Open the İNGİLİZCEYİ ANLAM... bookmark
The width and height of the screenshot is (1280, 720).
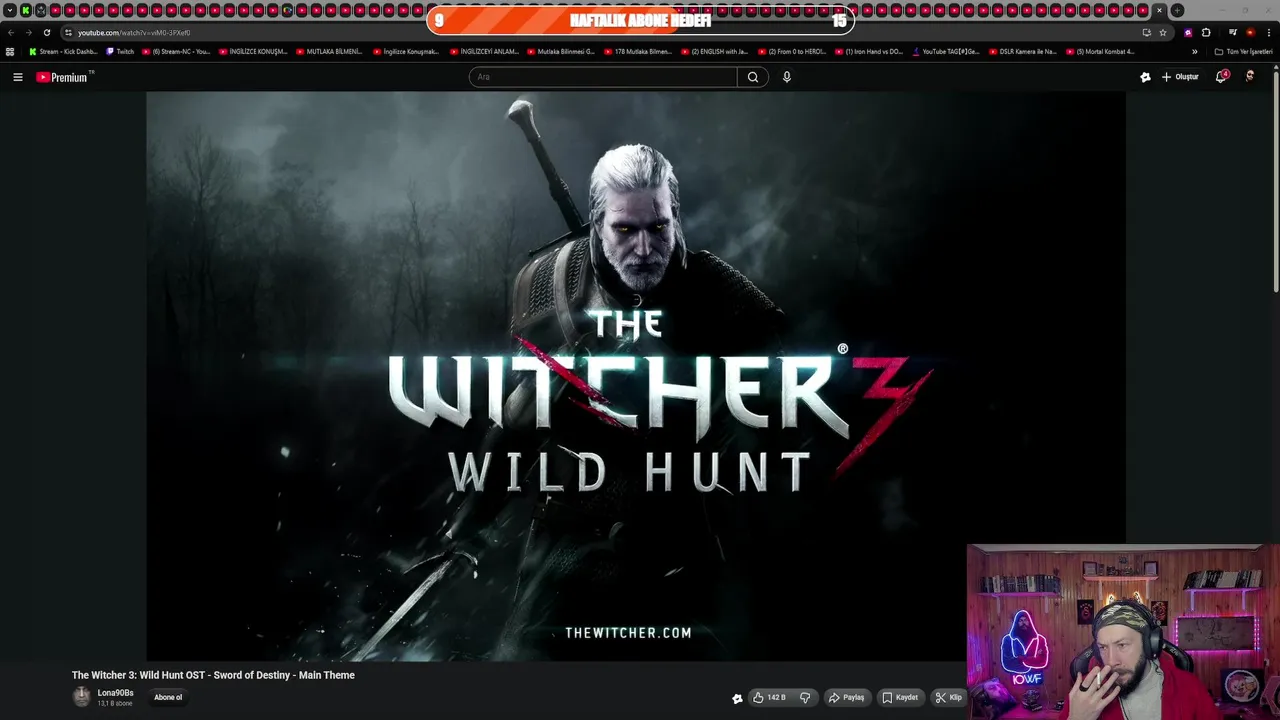(x=484, y=51)
